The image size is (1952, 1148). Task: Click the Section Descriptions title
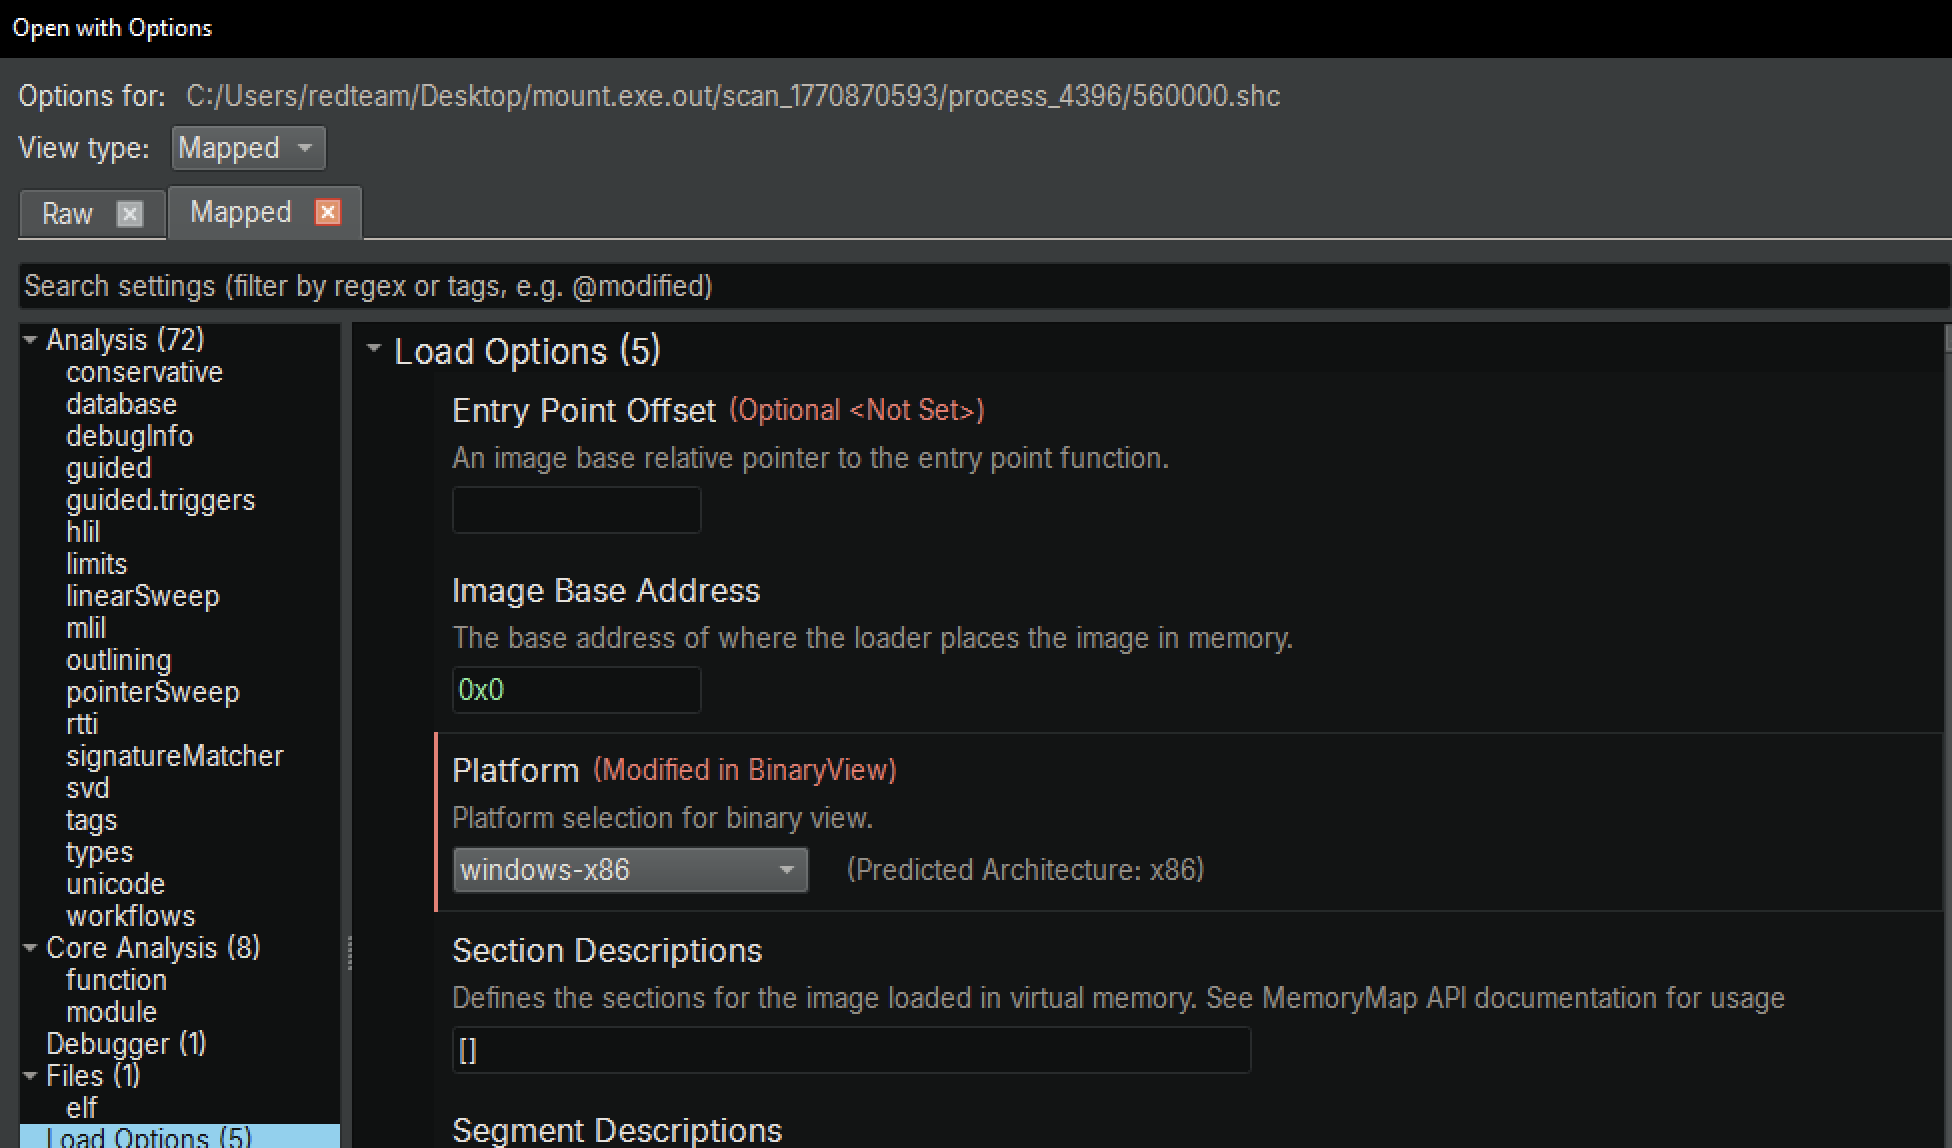point(607,950)
